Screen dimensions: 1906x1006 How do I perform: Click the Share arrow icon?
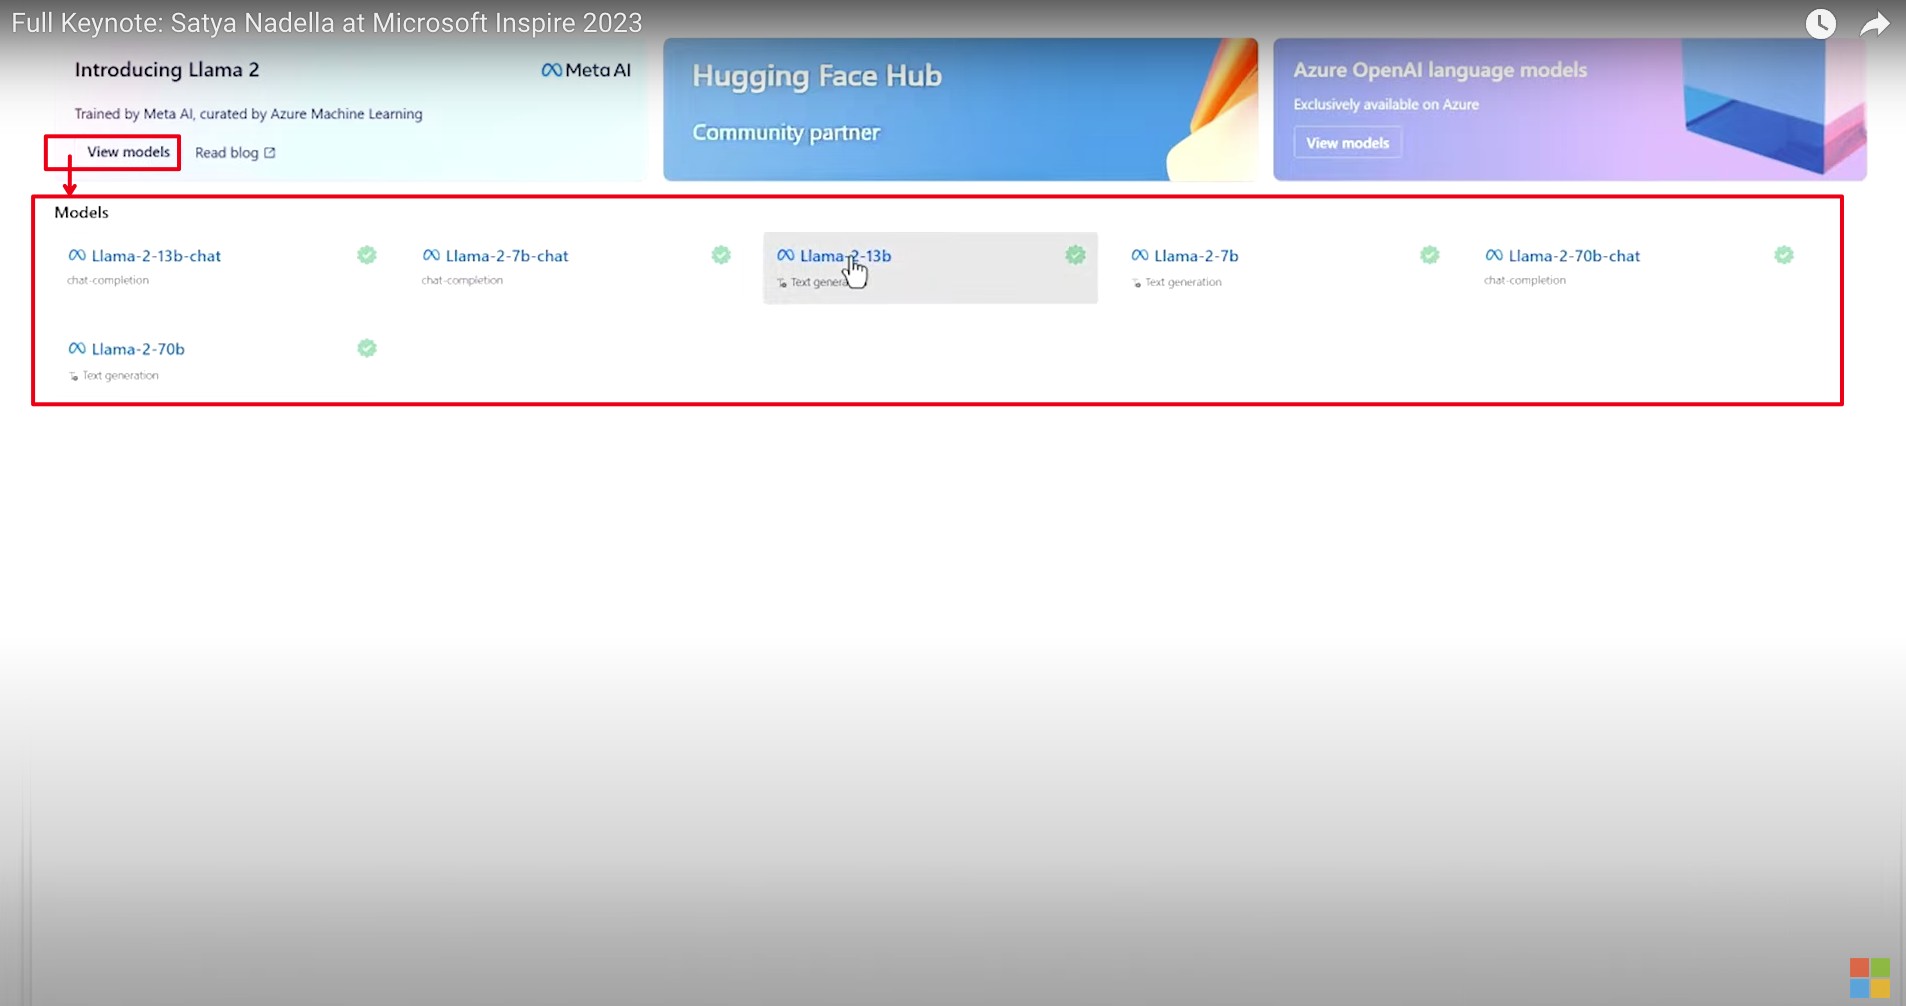point(1874,23)
